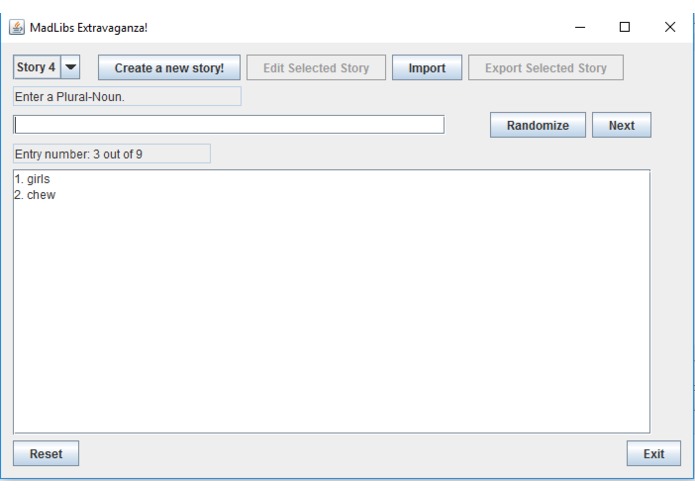695x494 pixels.
Task: Maximize the MadLibs window
Action: coord(625,27)
